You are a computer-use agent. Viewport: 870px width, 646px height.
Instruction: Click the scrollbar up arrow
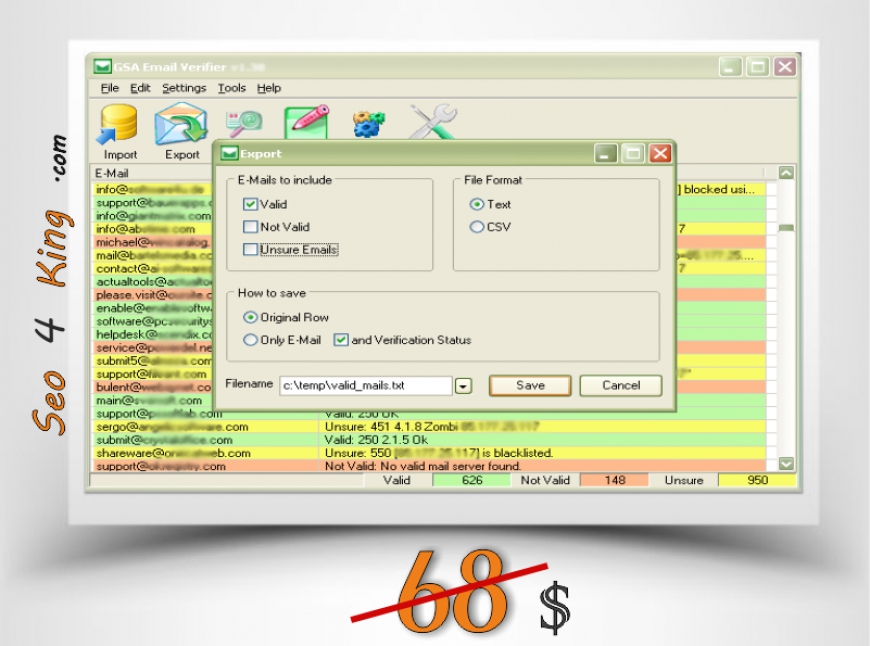click(x=786, y=173)
